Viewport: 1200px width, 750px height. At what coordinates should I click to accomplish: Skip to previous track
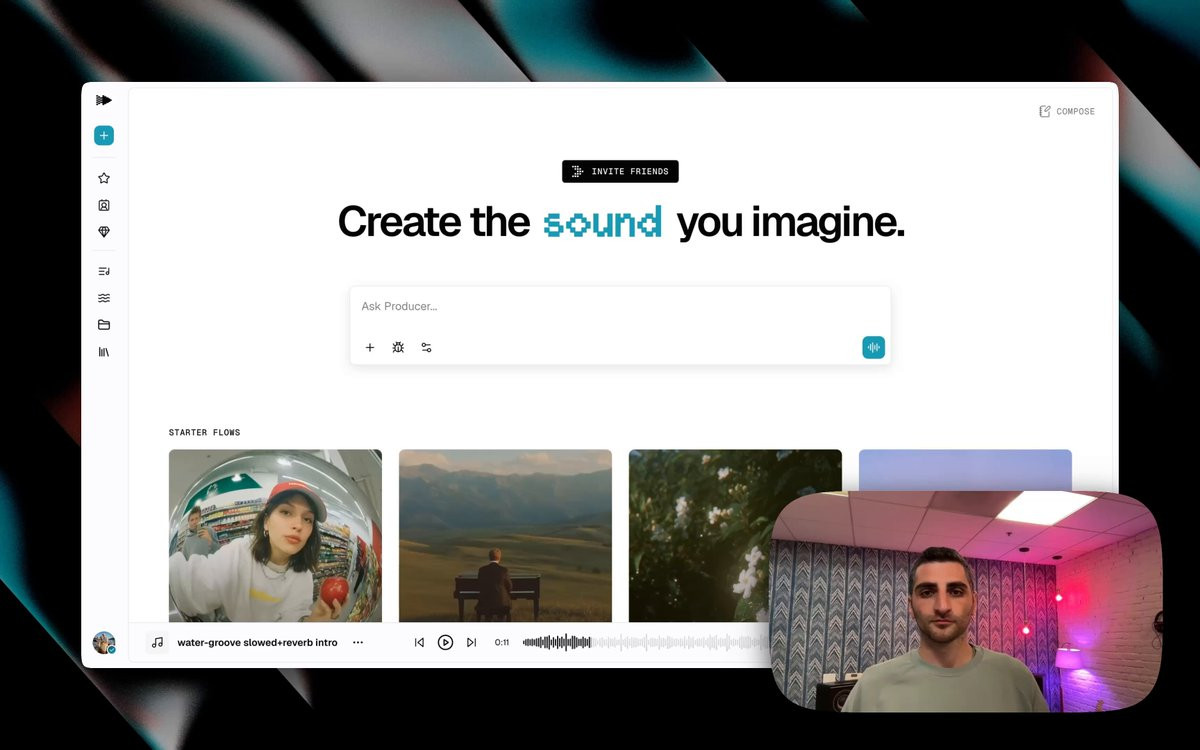coord(419,643)
